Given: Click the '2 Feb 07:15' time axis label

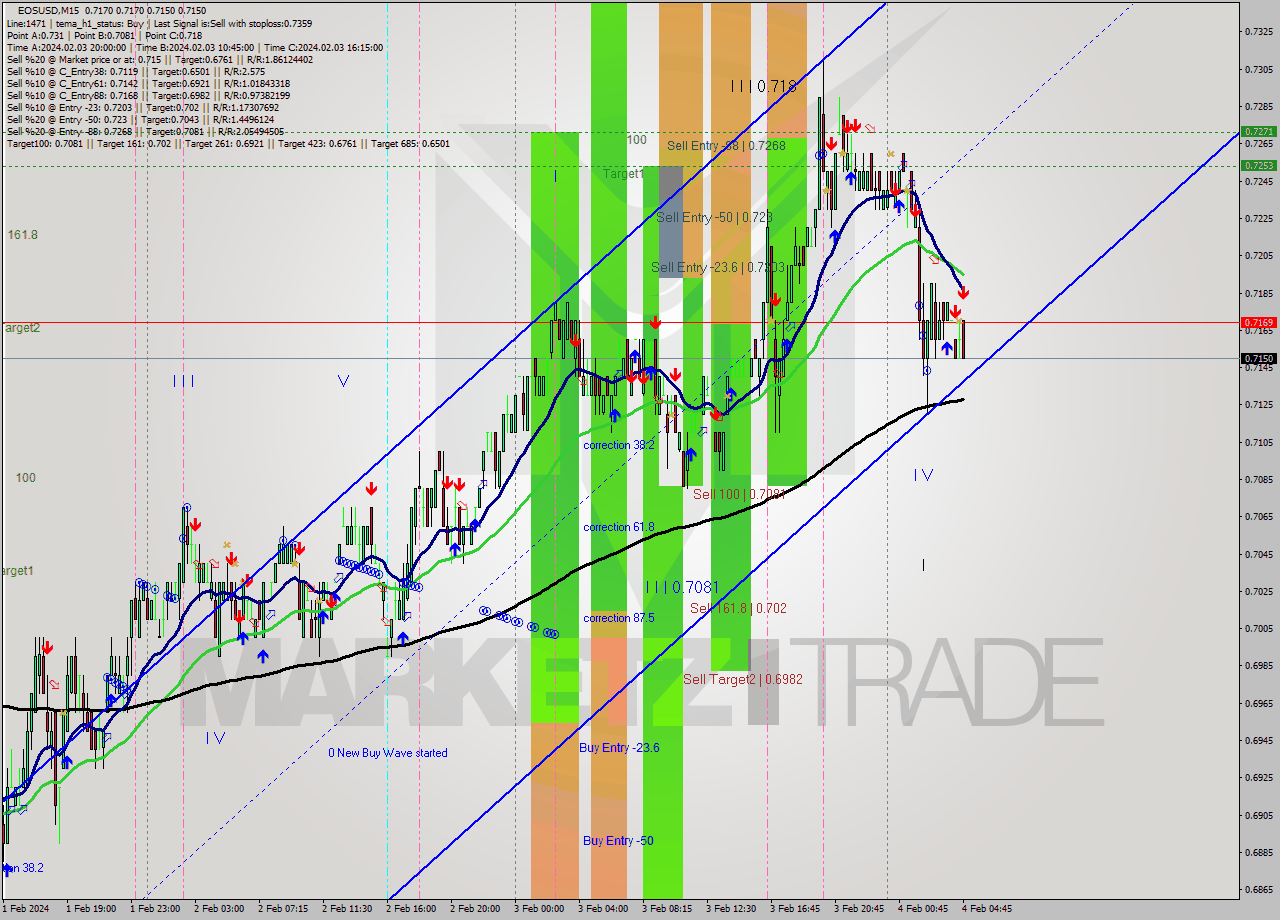Looking at the screenshot, I should point(283,909).
